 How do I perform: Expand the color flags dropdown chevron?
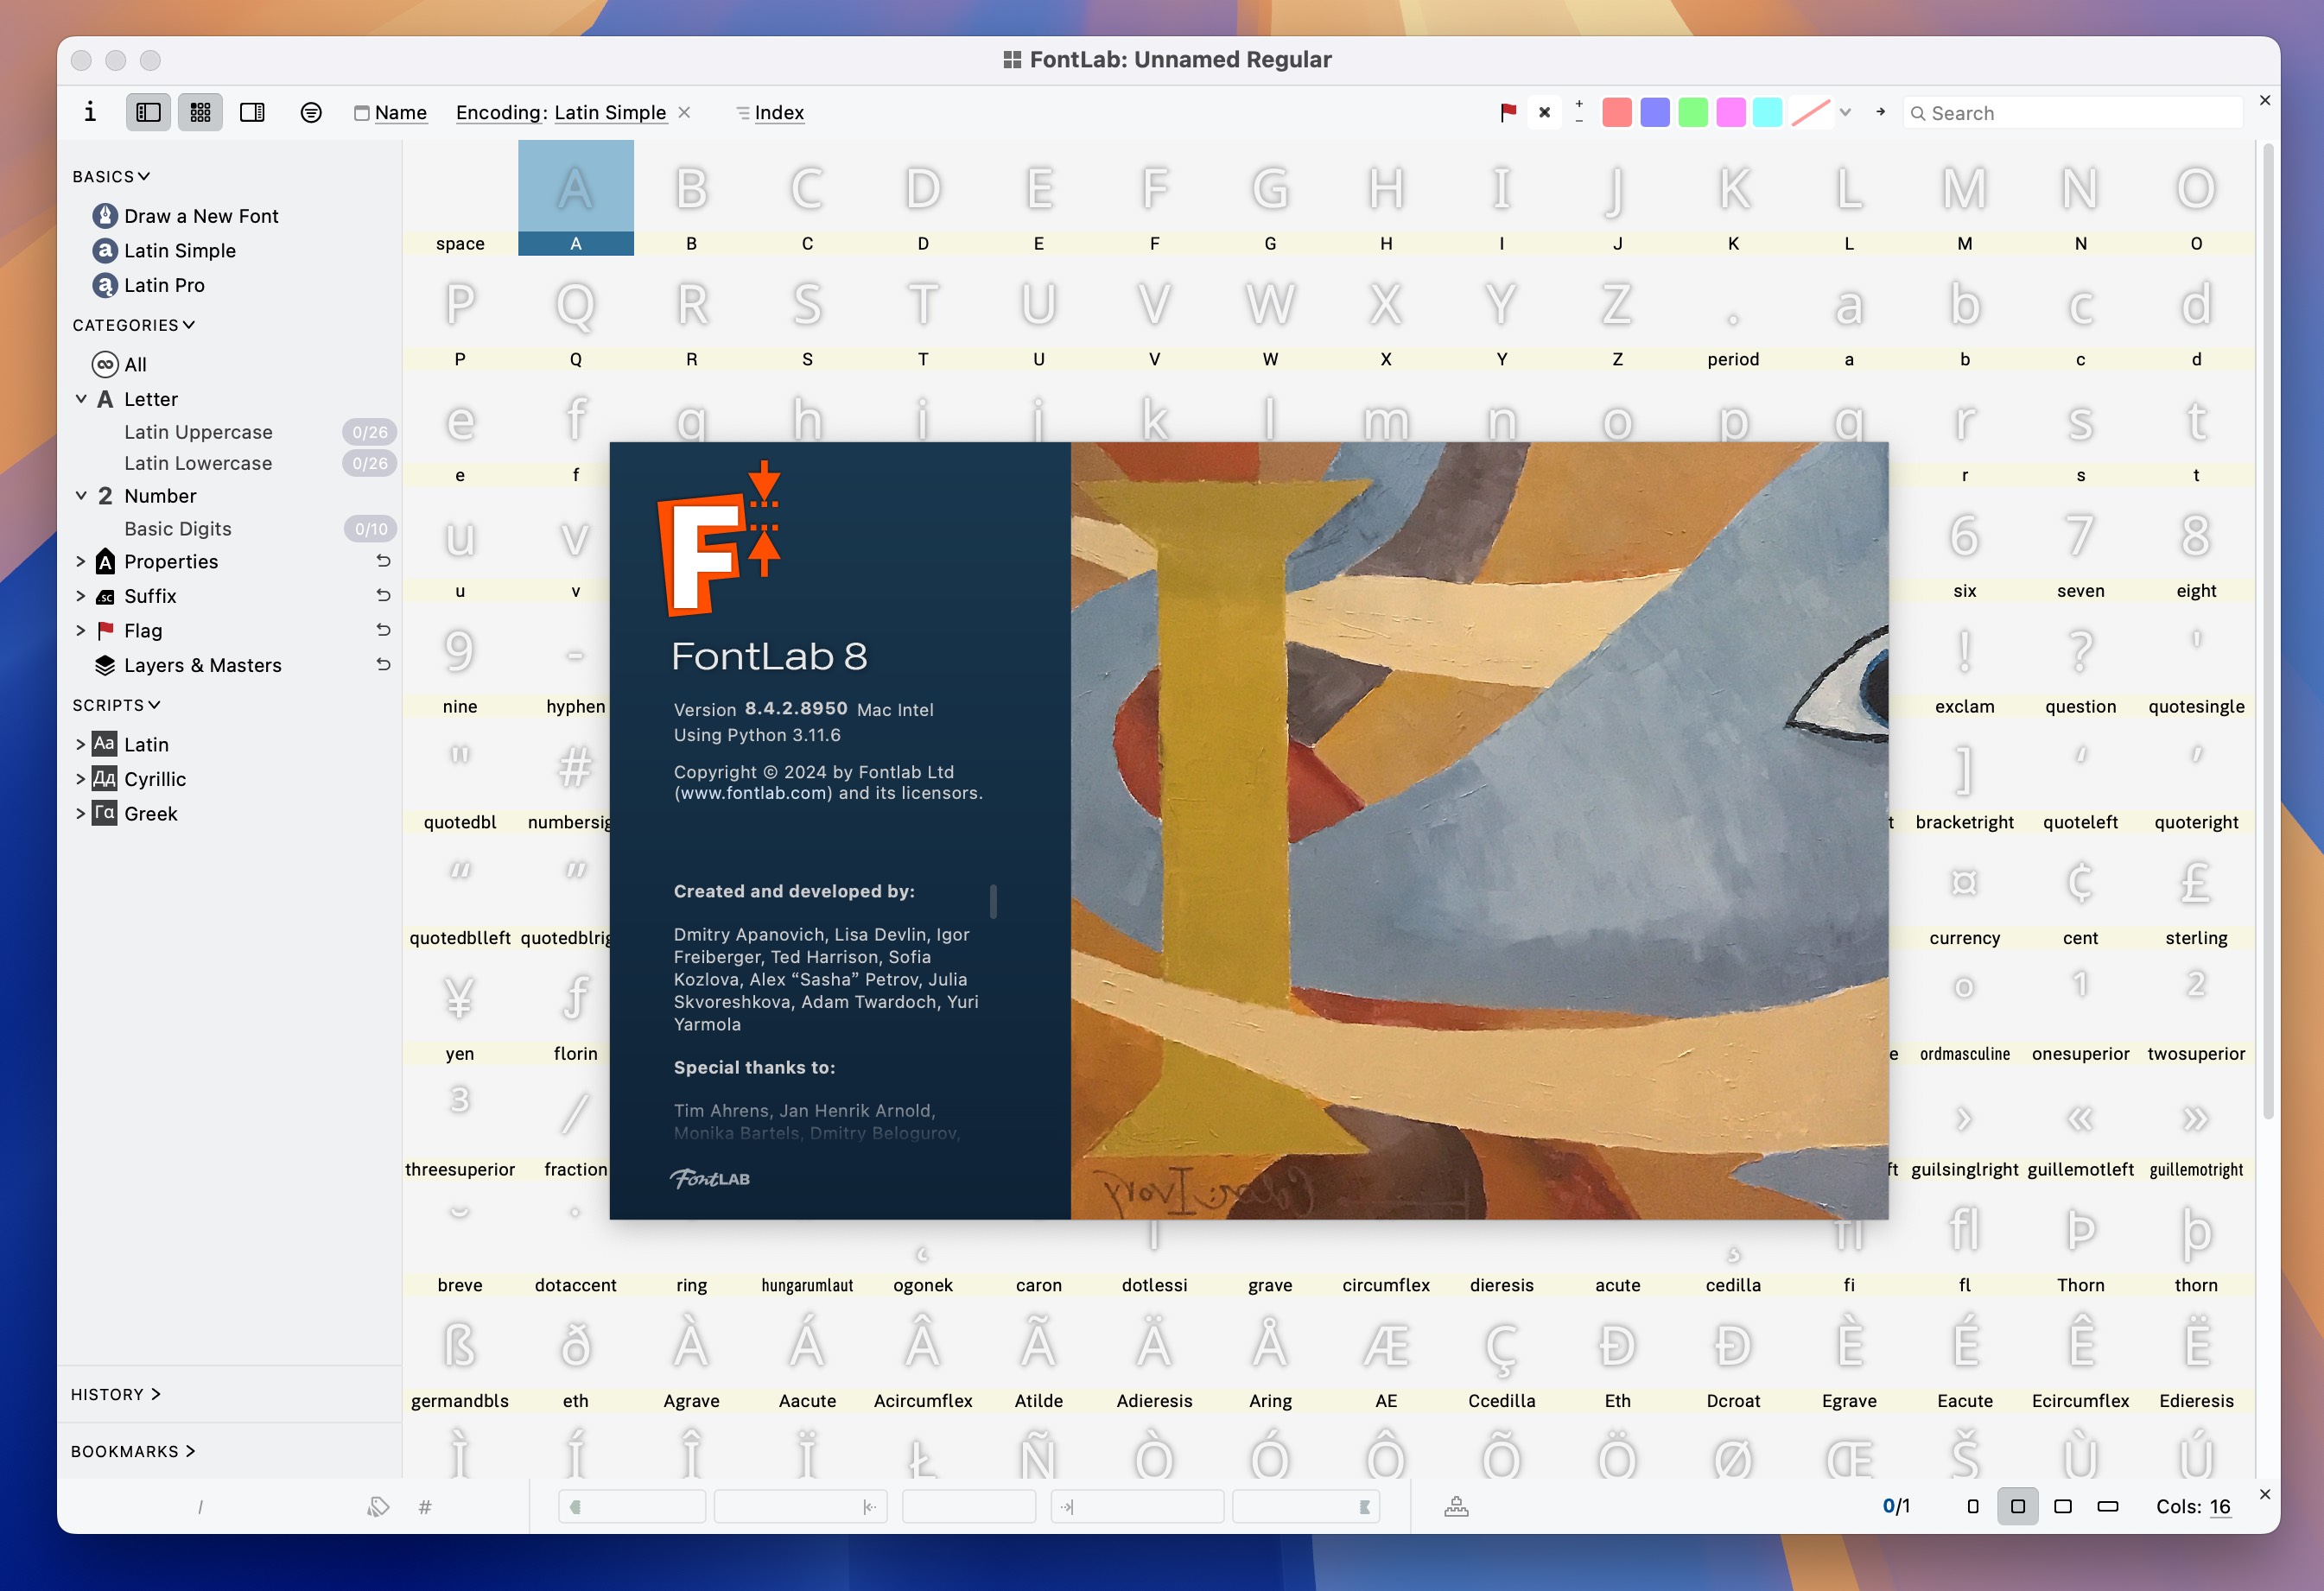coord(1846,113)
